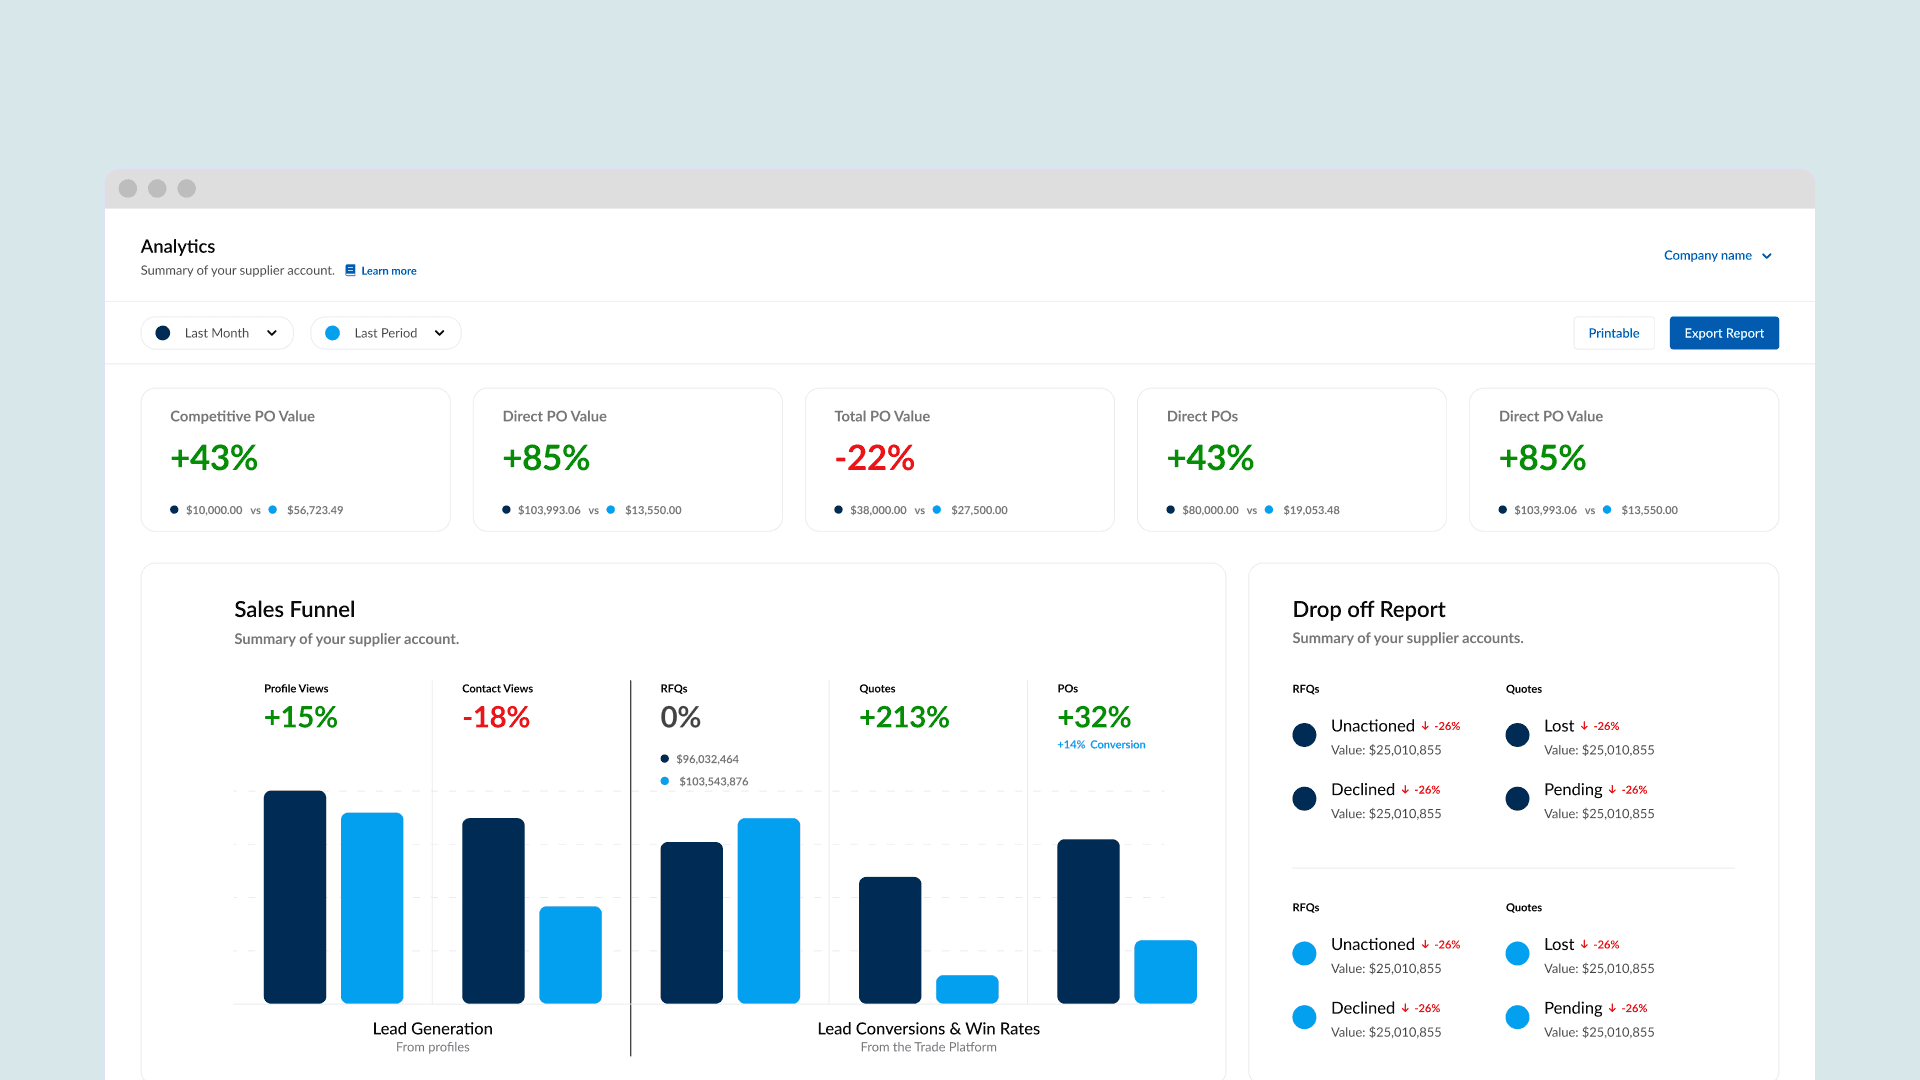
Task: Click the light blue circle beside second Pending
Action: click(1517, 1018)
